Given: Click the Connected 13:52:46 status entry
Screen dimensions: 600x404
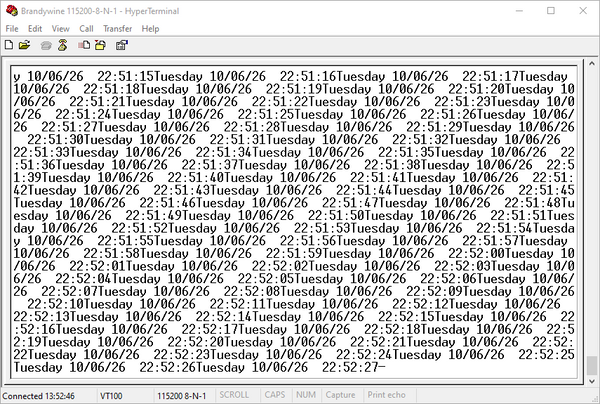Looking at the screenshot, I should coord(38,396).
